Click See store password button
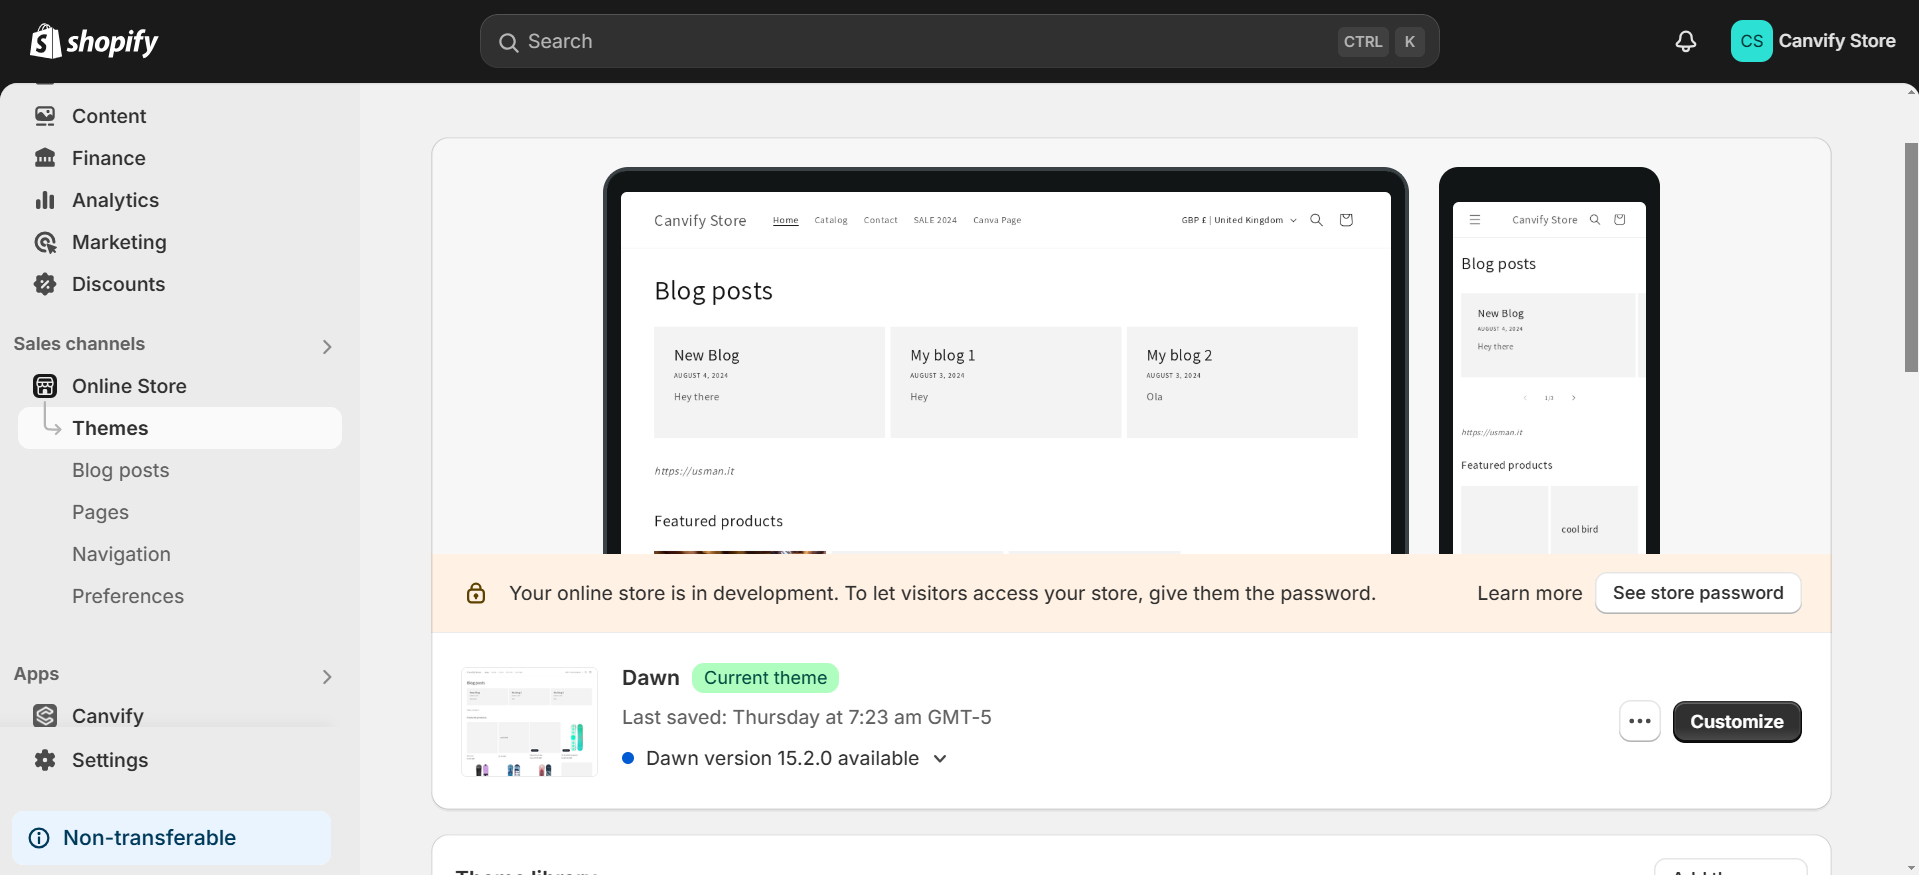 click(1698, 593)
